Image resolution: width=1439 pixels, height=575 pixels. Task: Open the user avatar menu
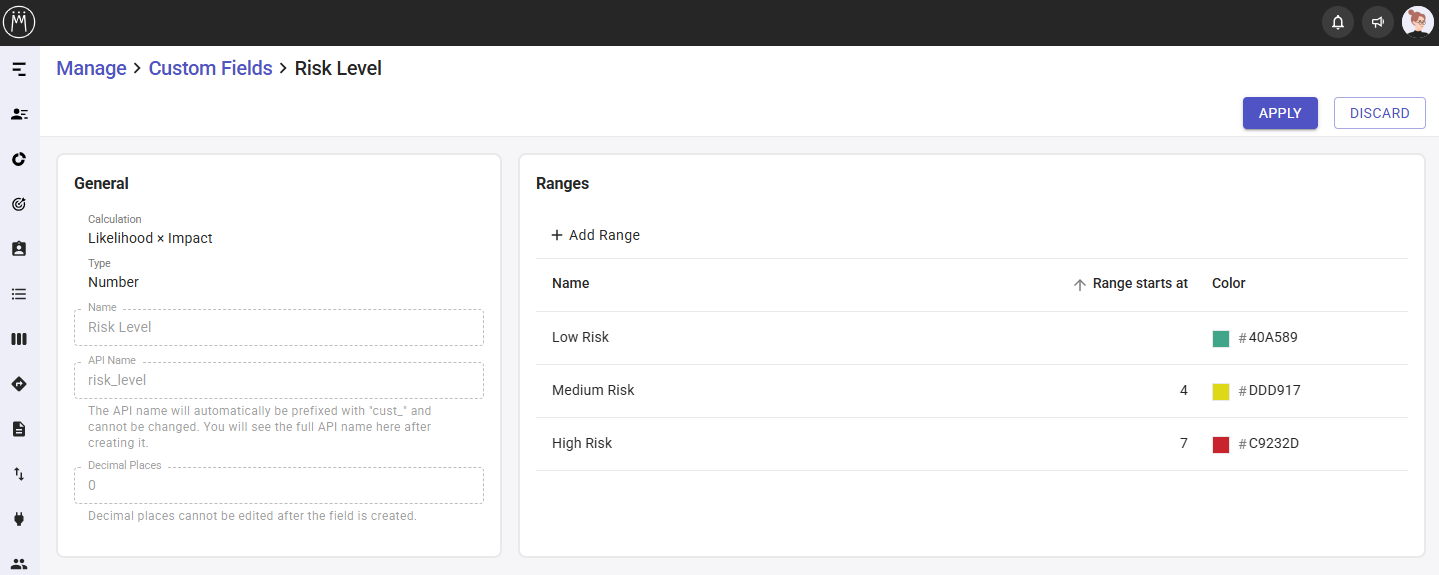pos(1417,22)
